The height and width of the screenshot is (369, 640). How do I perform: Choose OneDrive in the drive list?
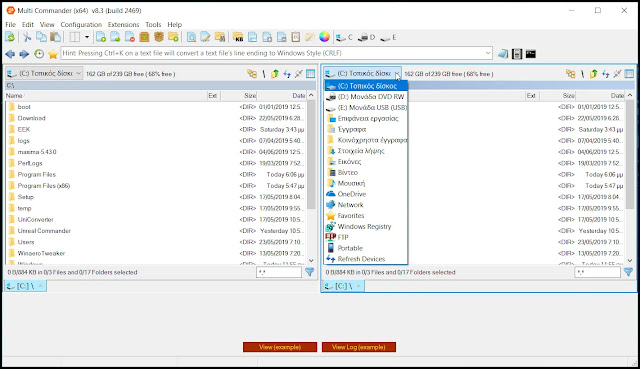[x=366, y=194]
